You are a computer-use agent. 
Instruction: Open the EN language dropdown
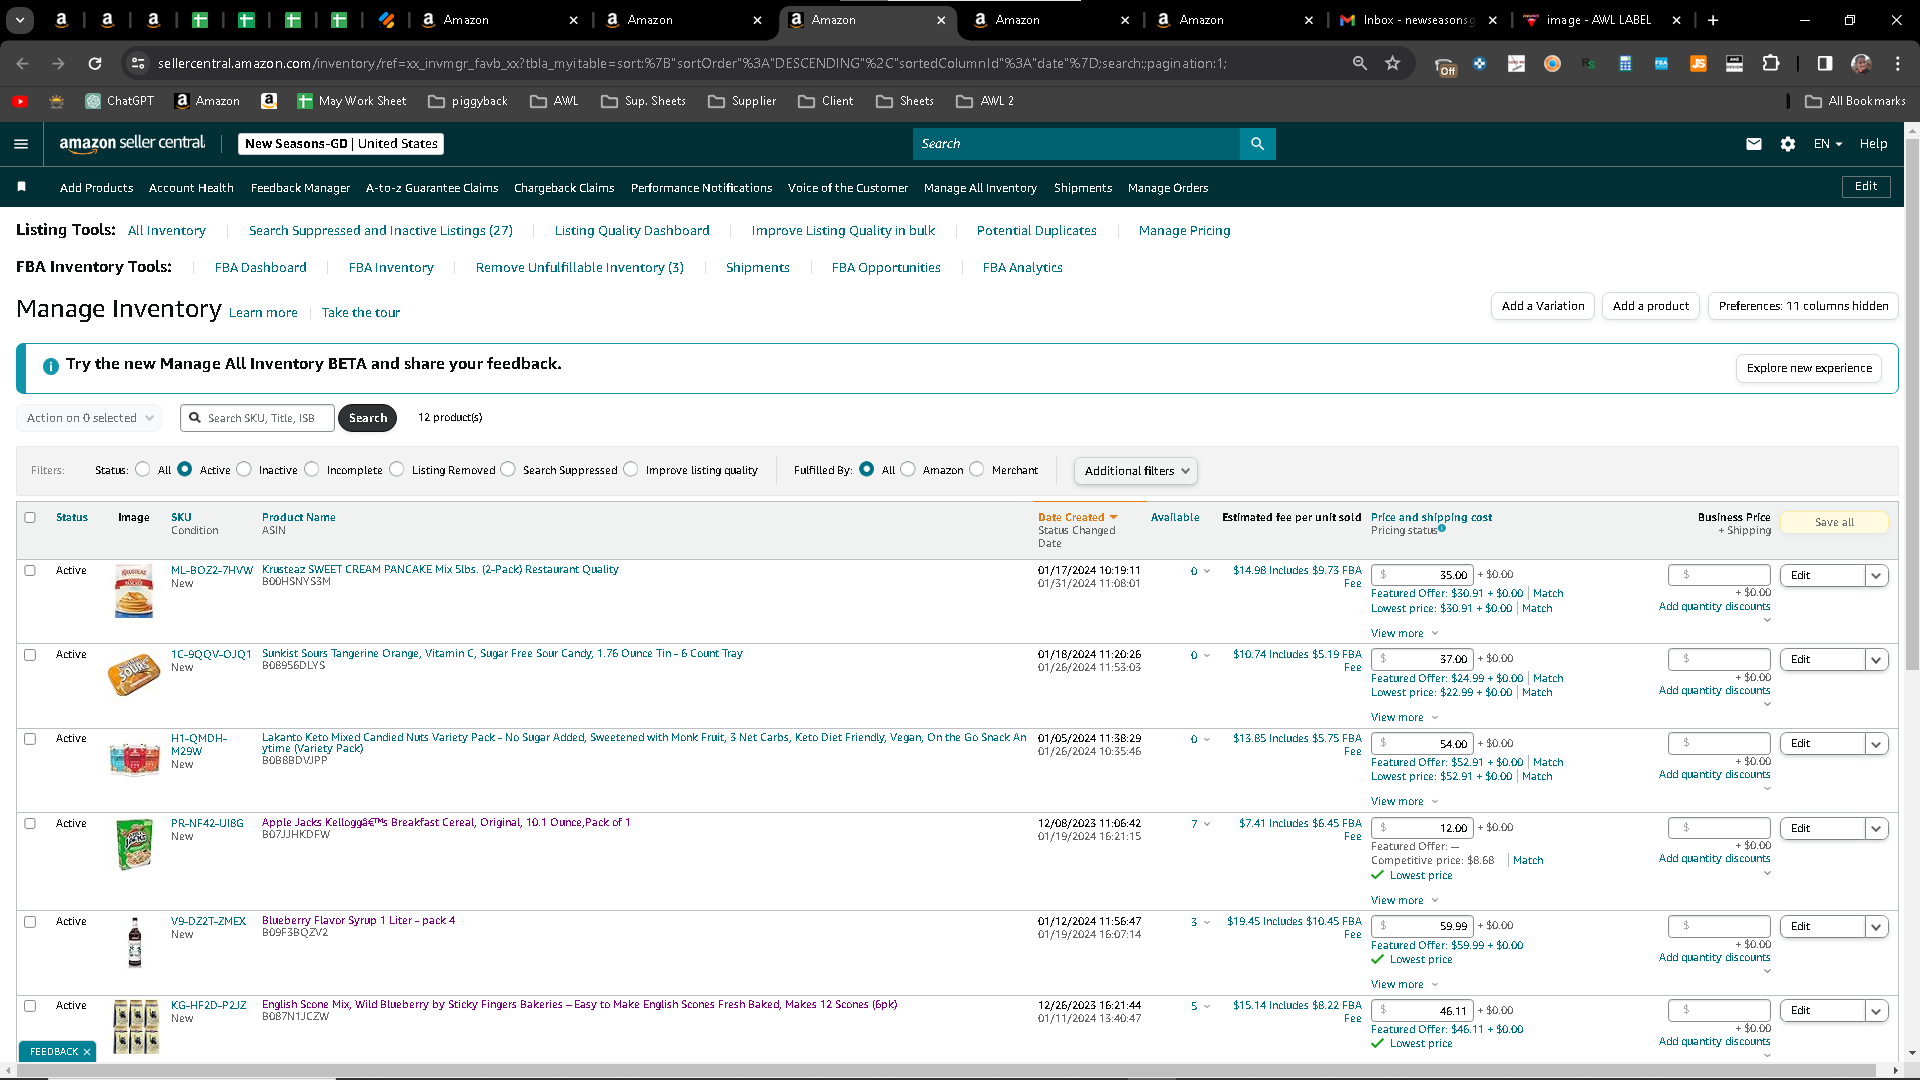(x=1828, y=144)
